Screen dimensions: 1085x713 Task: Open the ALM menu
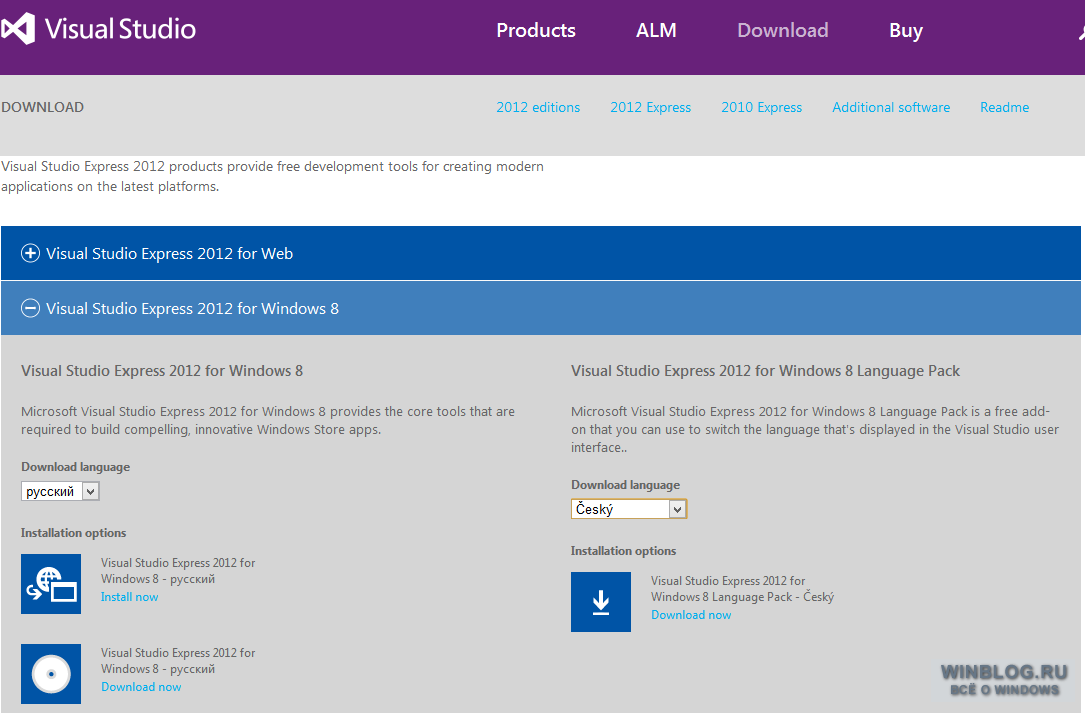click(x=656, y=30)
